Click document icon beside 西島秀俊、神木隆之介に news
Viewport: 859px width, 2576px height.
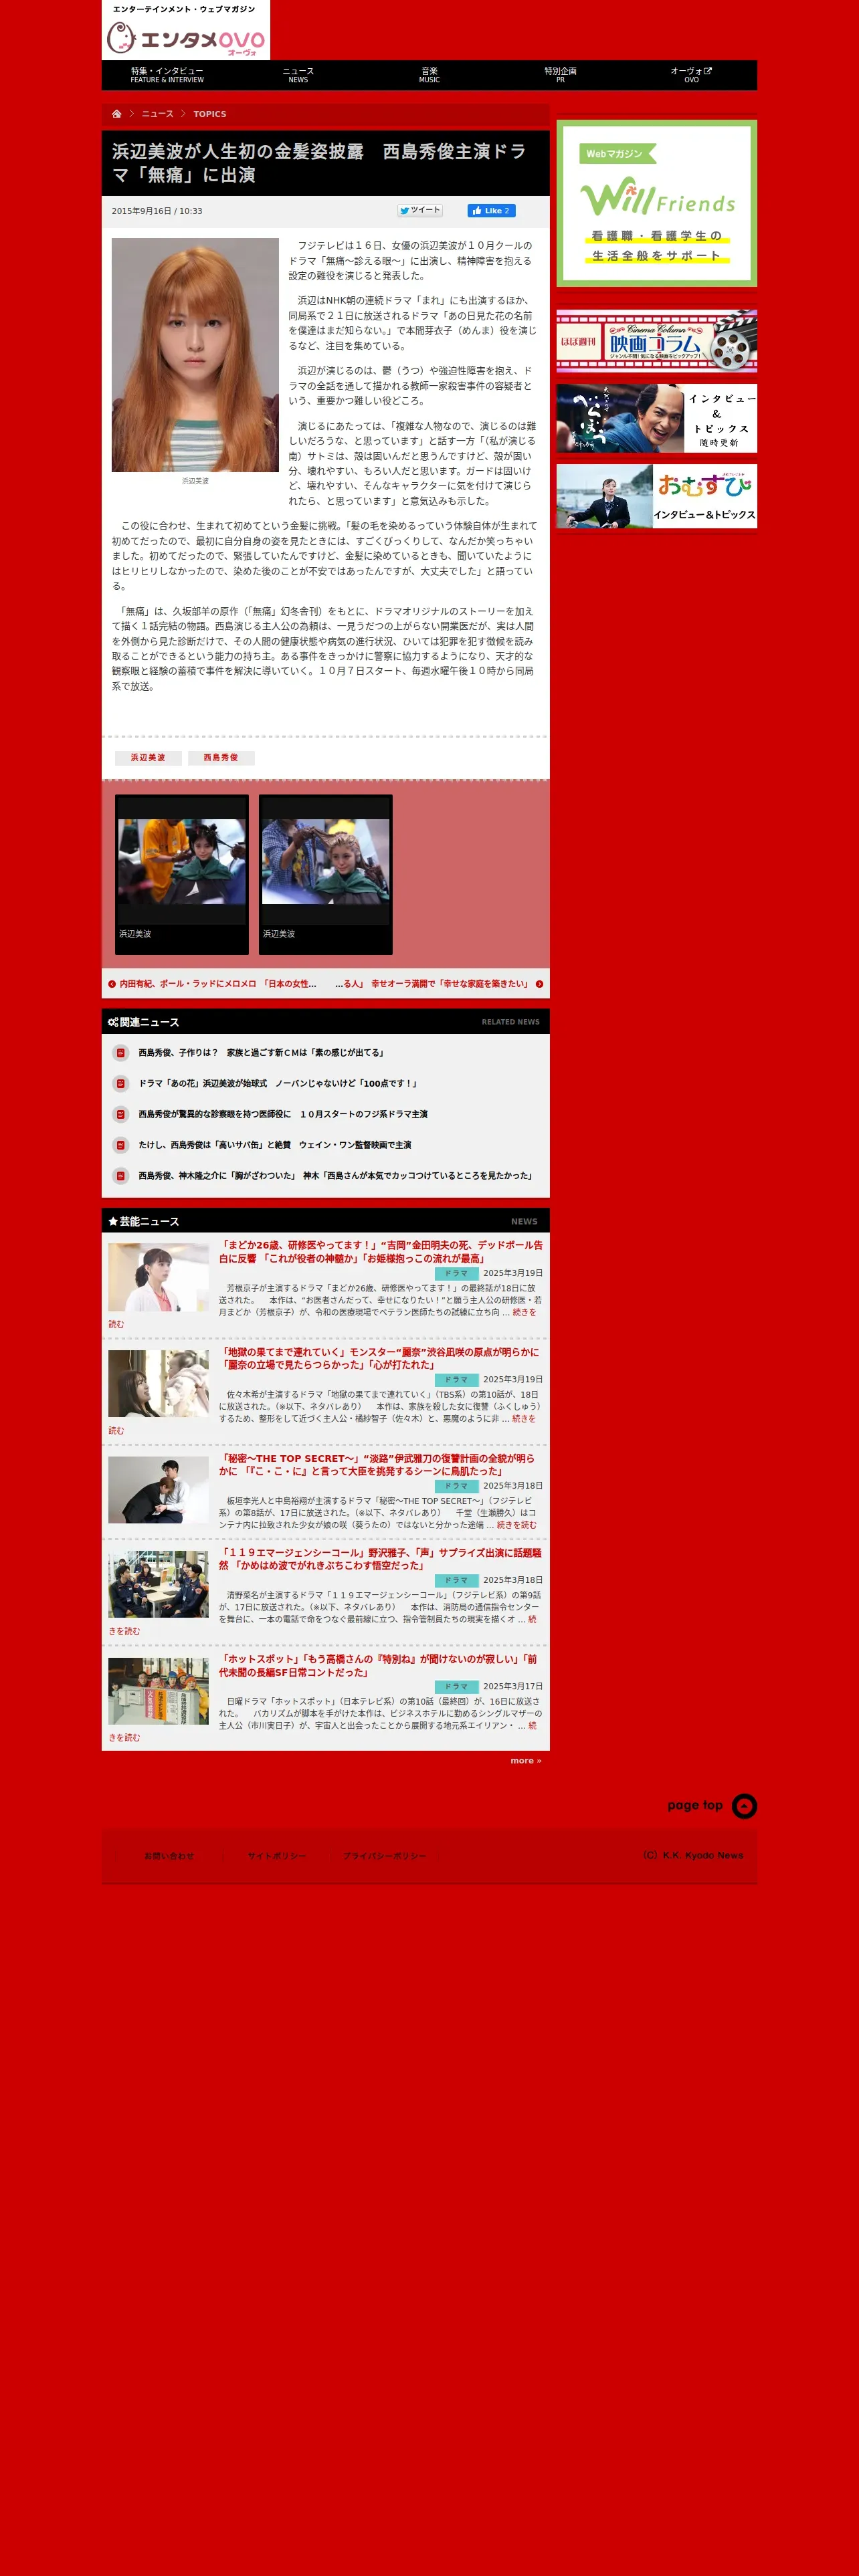pos(121,1176)
